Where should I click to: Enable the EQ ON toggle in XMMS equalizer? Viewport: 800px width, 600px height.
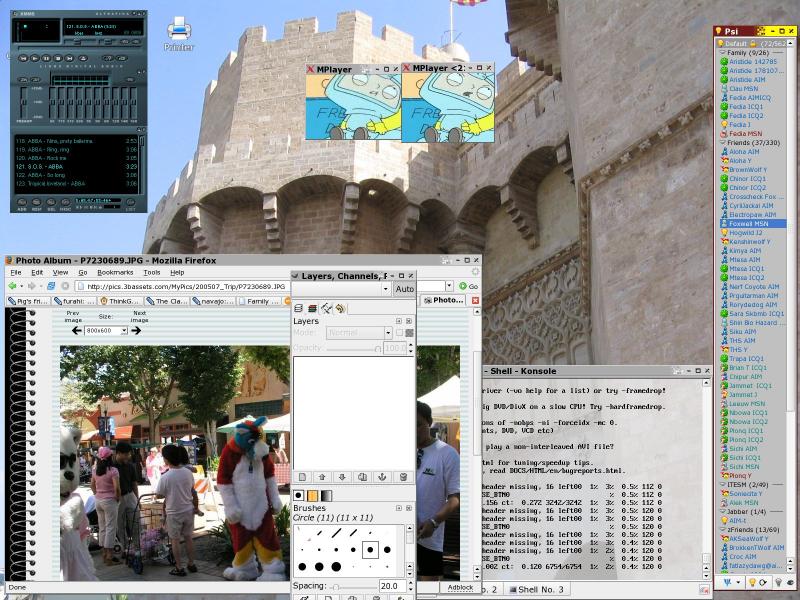click(22, 79)
